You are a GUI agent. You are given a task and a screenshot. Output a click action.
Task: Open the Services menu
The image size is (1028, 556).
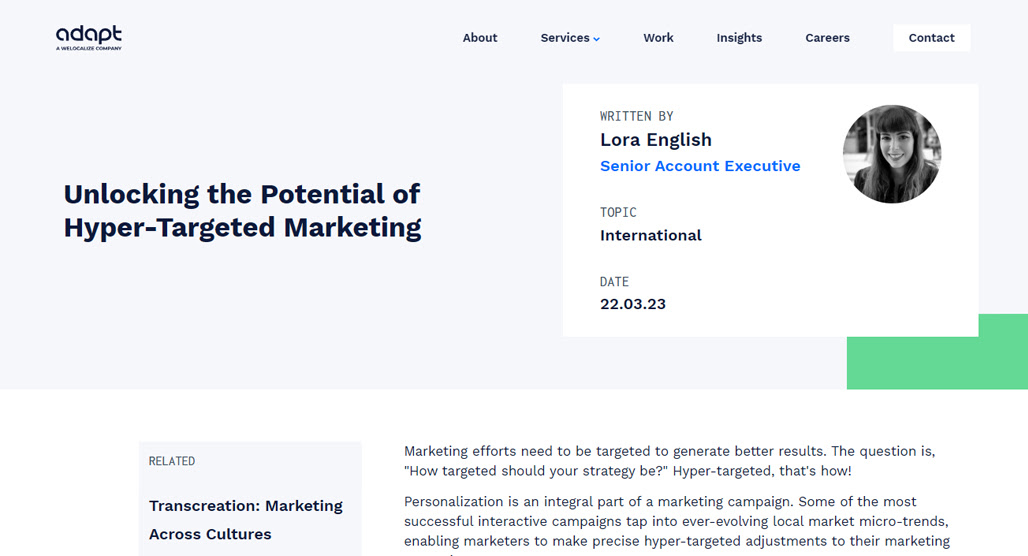[564, 38]
